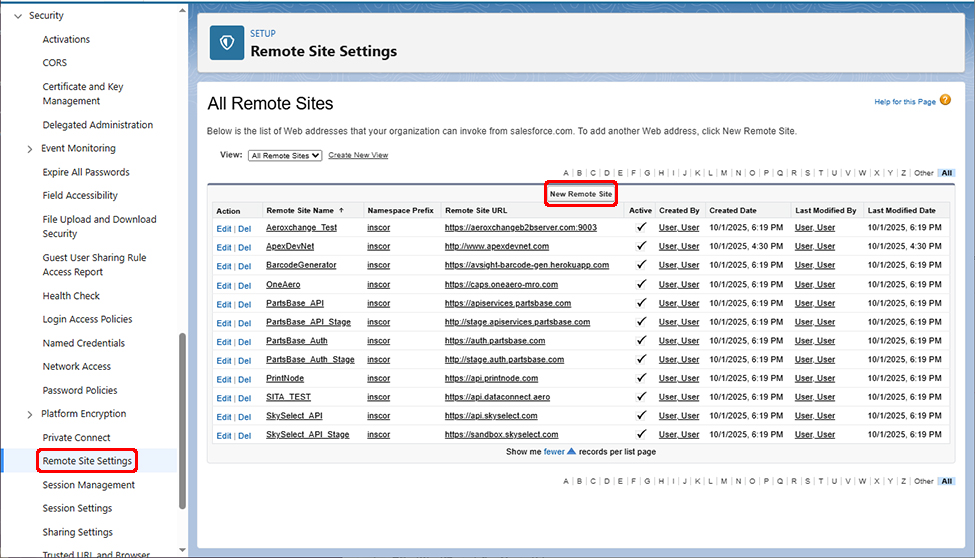Click Del for SkySelect_API_Stage
975x558 pixels.
pyautogui.click(x=244, y=436)
